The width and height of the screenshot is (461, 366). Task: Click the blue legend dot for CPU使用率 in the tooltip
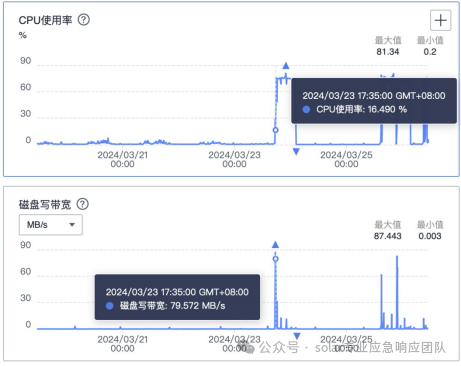pyautogui.click(x=306, y=109)
